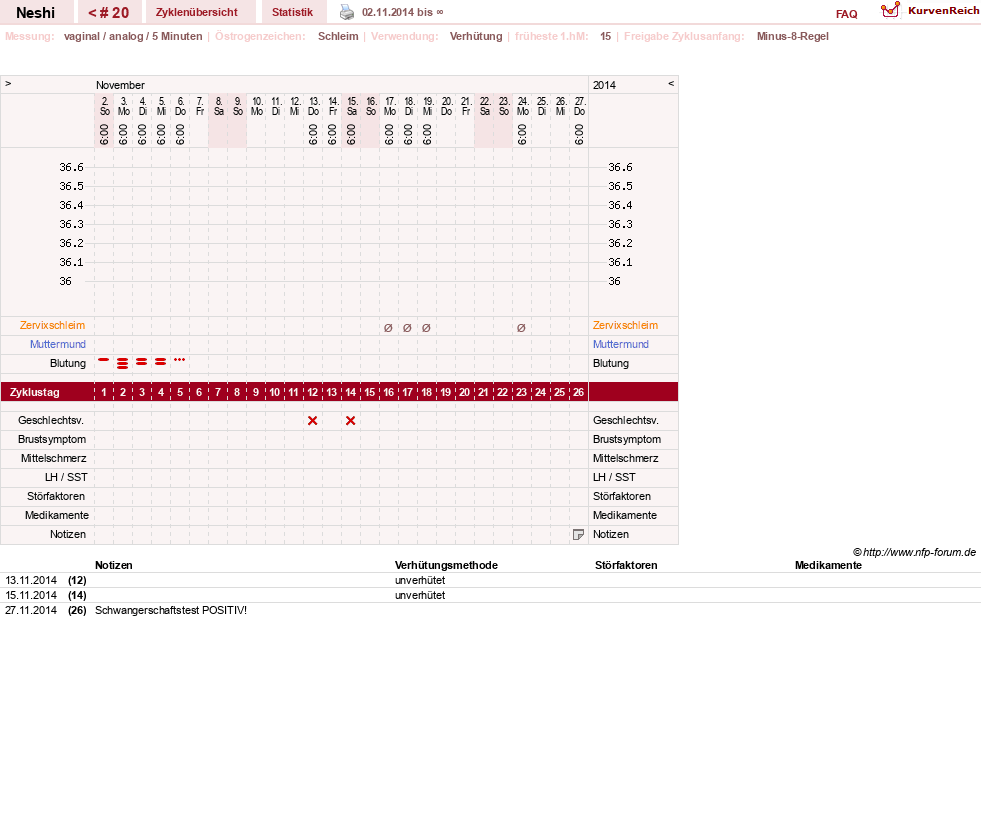
Task: Open the note icon on cycle day 26
Action: 578,534
